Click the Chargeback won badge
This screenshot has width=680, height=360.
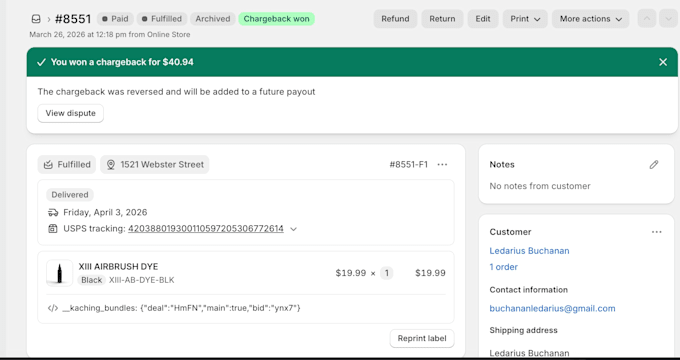[276, 19]
